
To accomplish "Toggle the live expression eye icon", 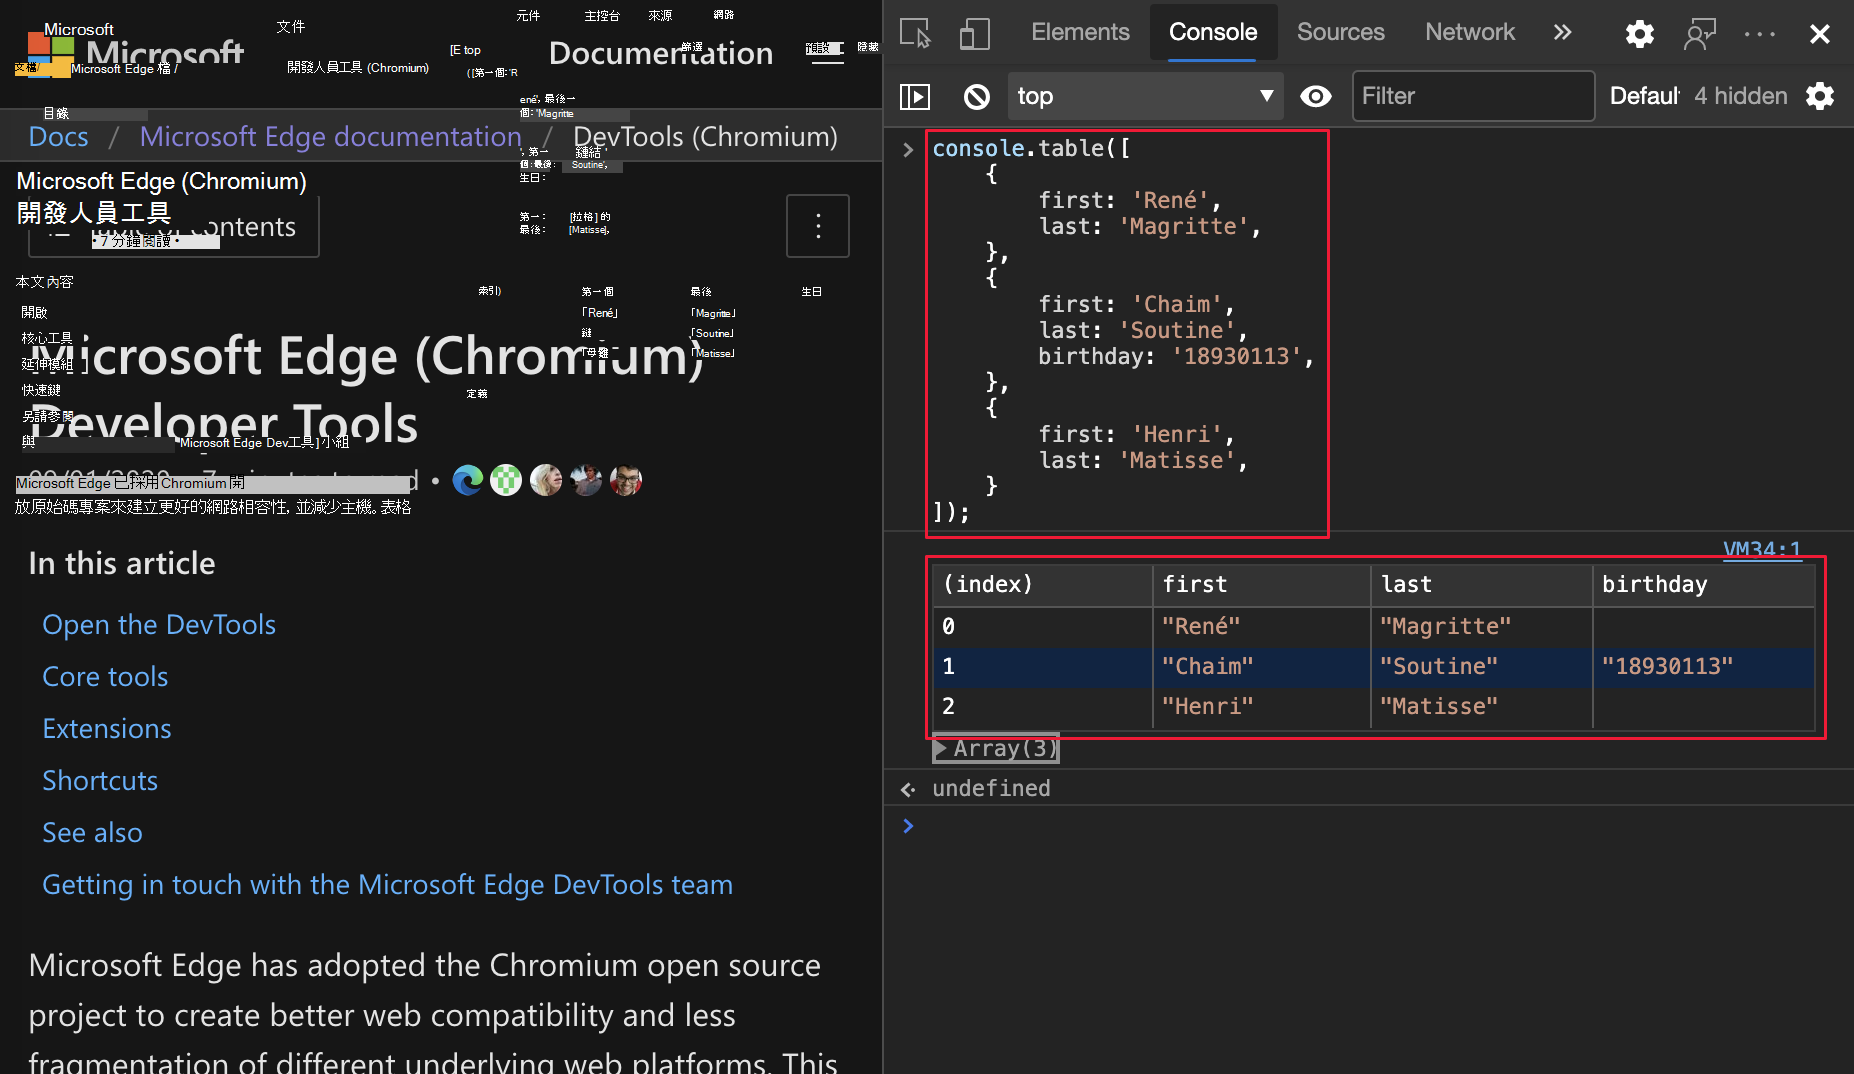I will [x=1316, y=96].
